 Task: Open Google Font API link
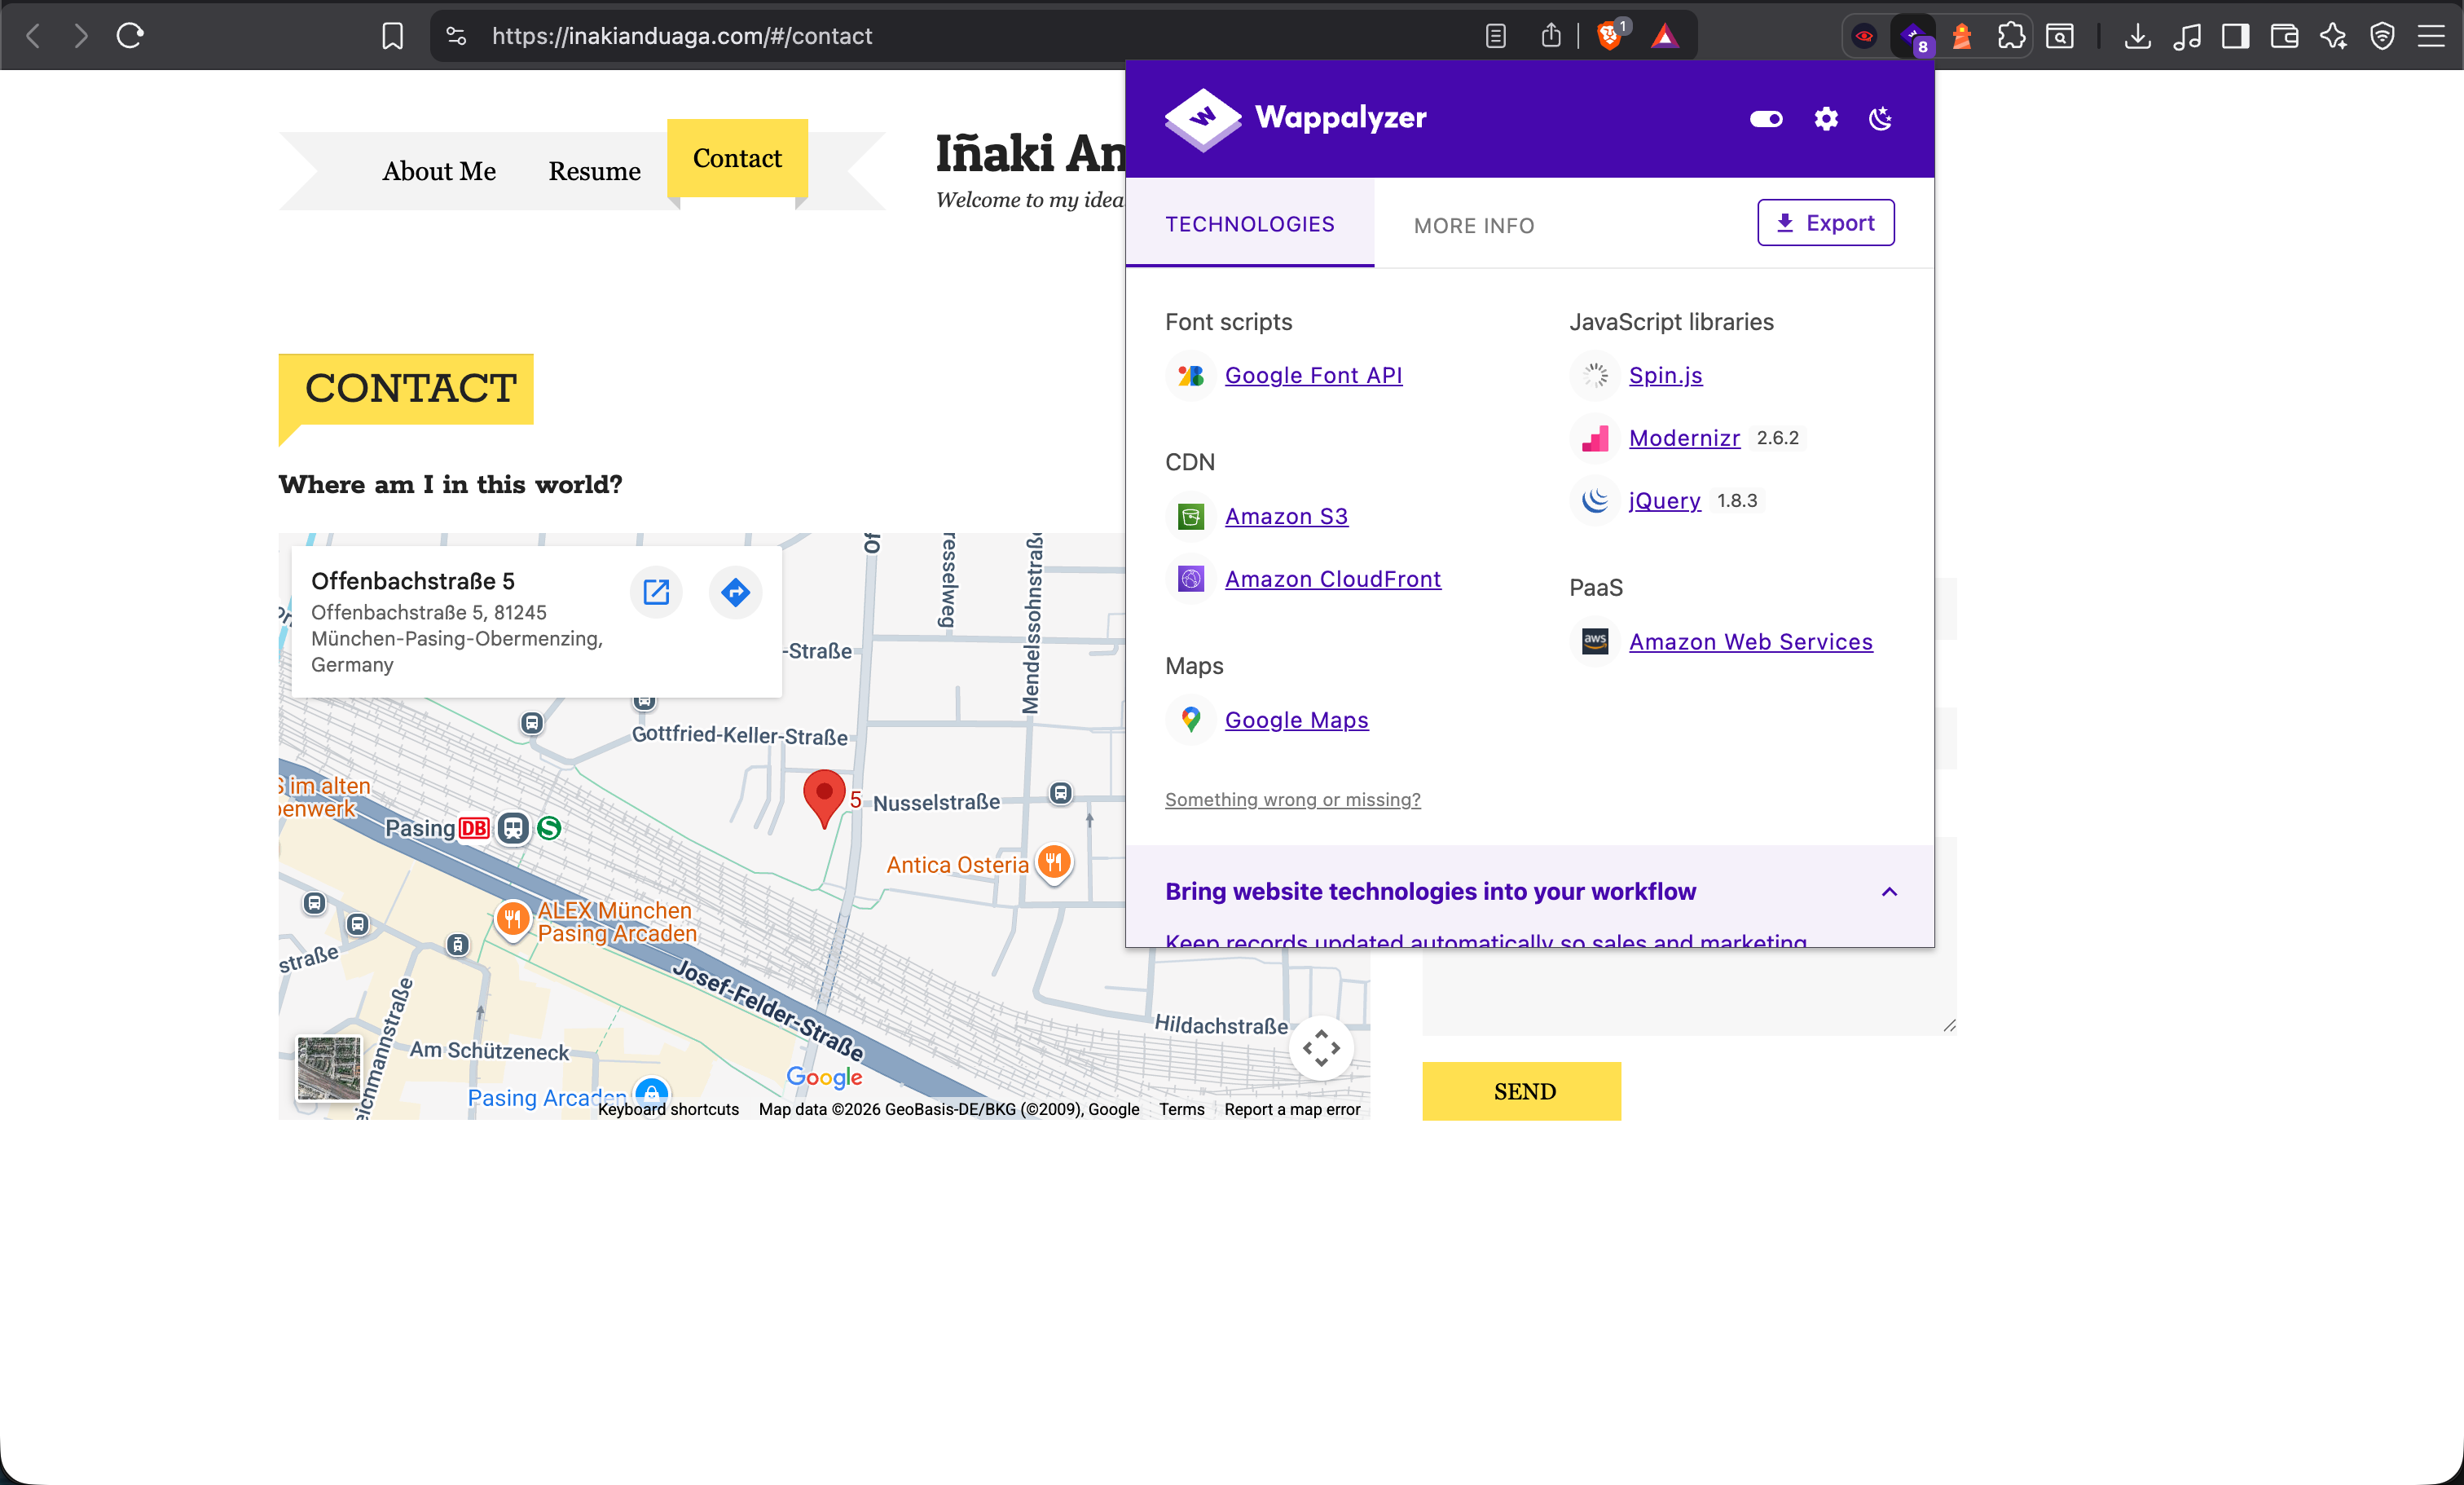pyautogui.click(x=1313, y=375)
